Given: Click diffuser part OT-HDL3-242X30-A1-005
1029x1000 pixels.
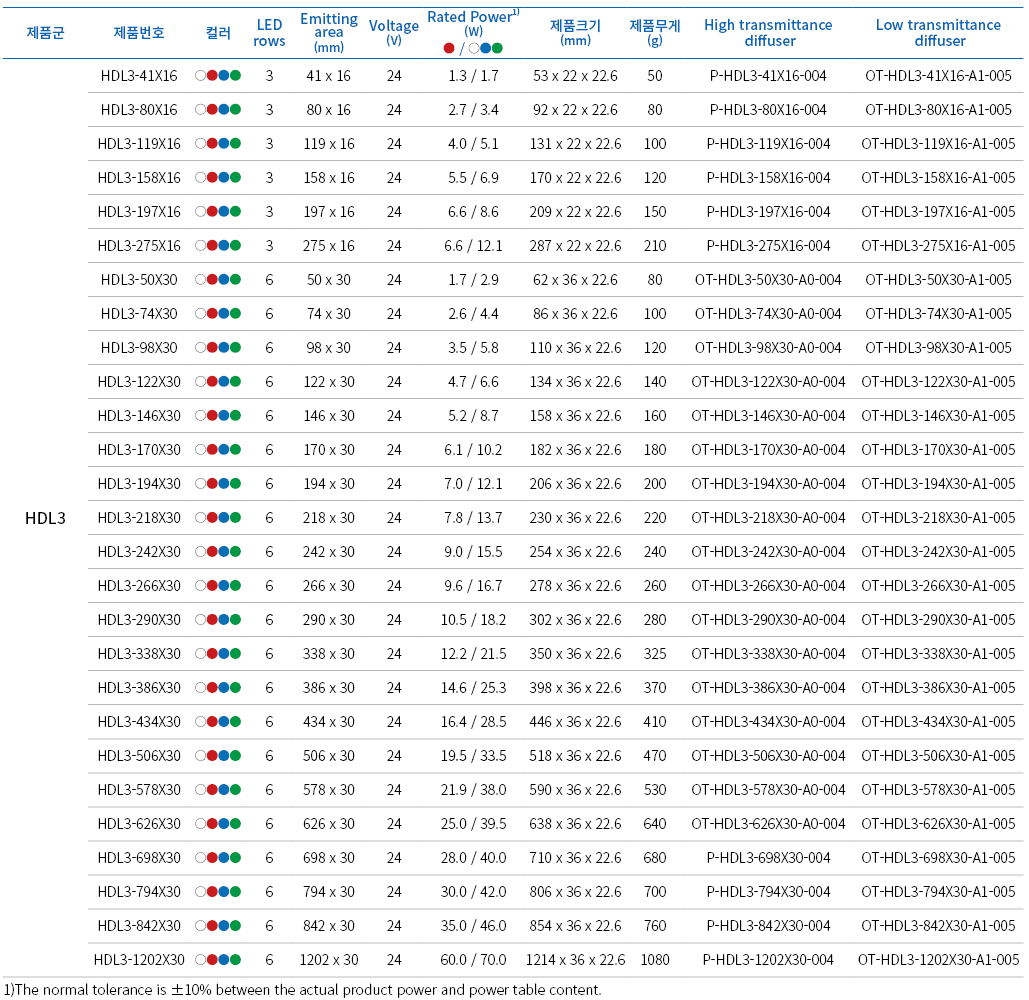Looking at the screenshot, I should point(938,552).
